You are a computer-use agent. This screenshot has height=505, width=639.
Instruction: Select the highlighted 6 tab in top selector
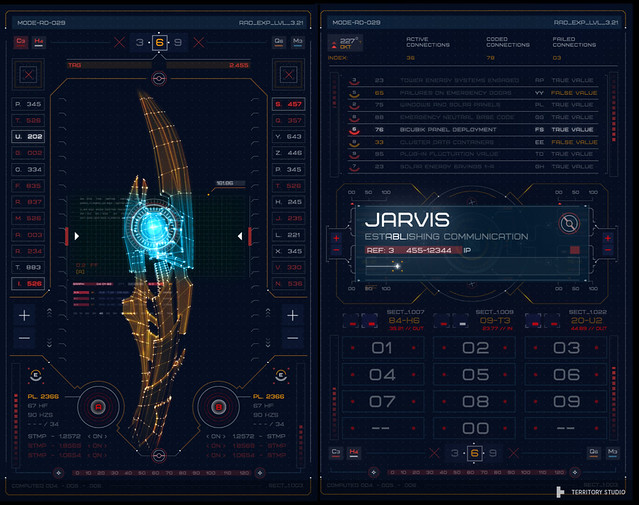click(158, 42)
